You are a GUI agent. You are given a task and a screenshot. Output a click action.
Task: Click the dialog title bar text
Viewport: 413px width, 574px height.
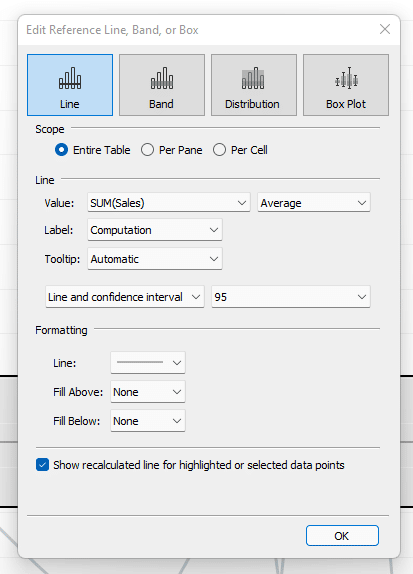(x=112, y=30)
